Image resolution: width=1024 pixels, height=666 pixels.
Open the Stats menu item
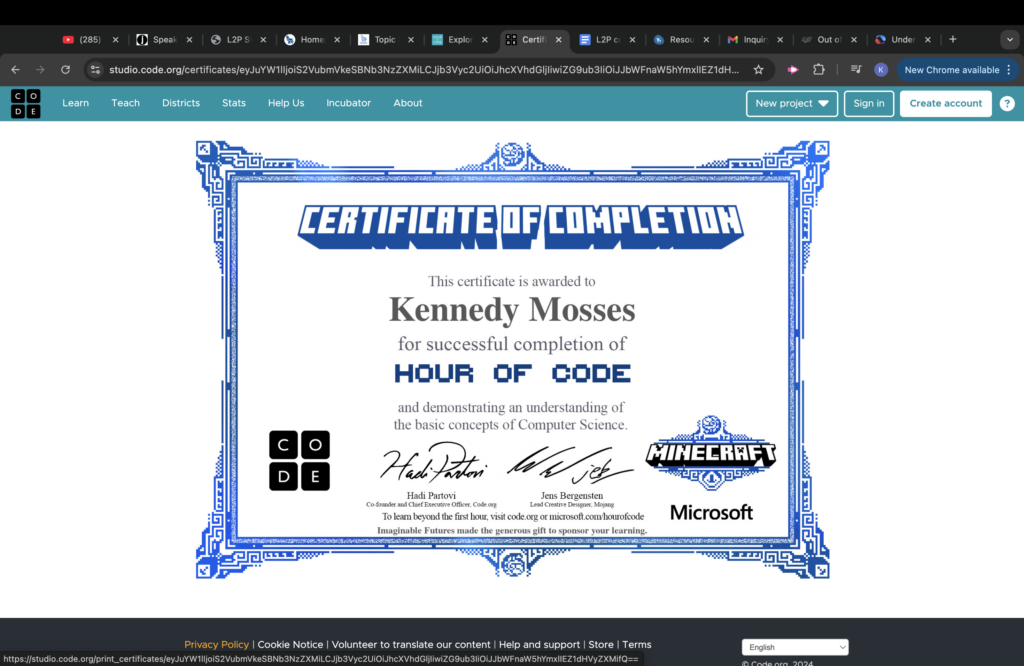234,103
